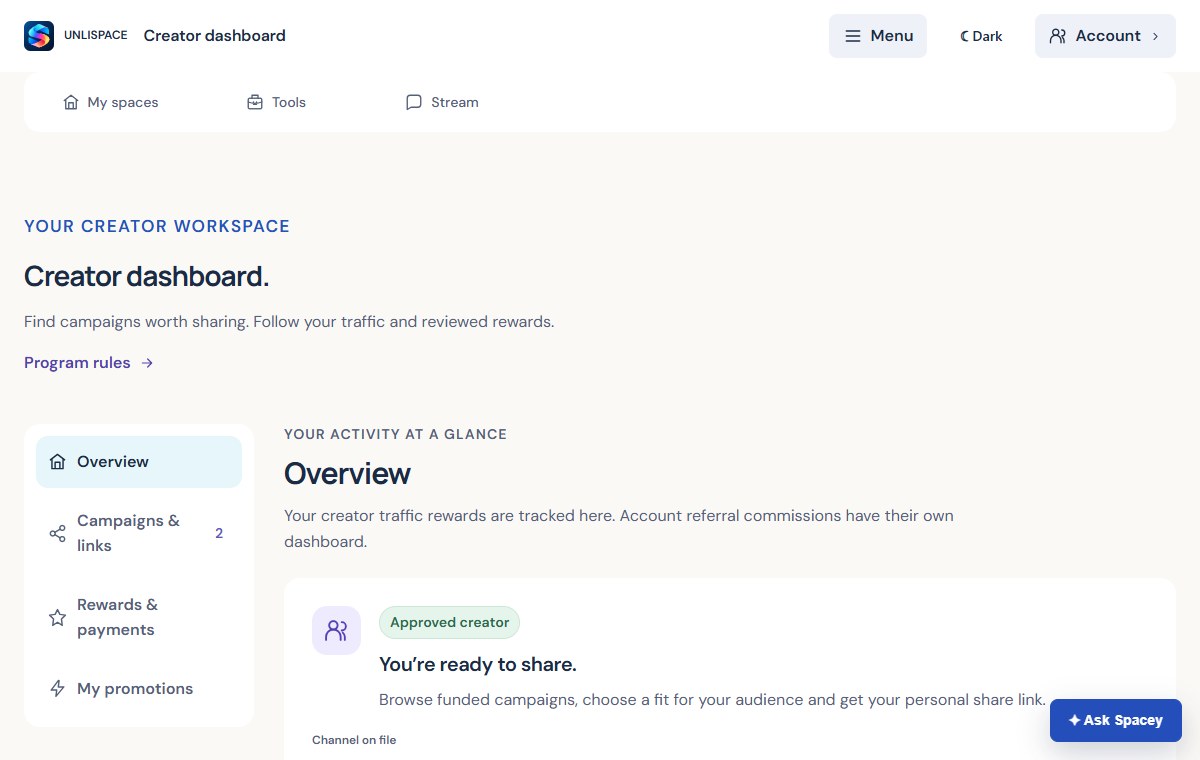Click the Unlispace logo icon
Viewport: 1200px width, 760px height.
pos(39,36)
